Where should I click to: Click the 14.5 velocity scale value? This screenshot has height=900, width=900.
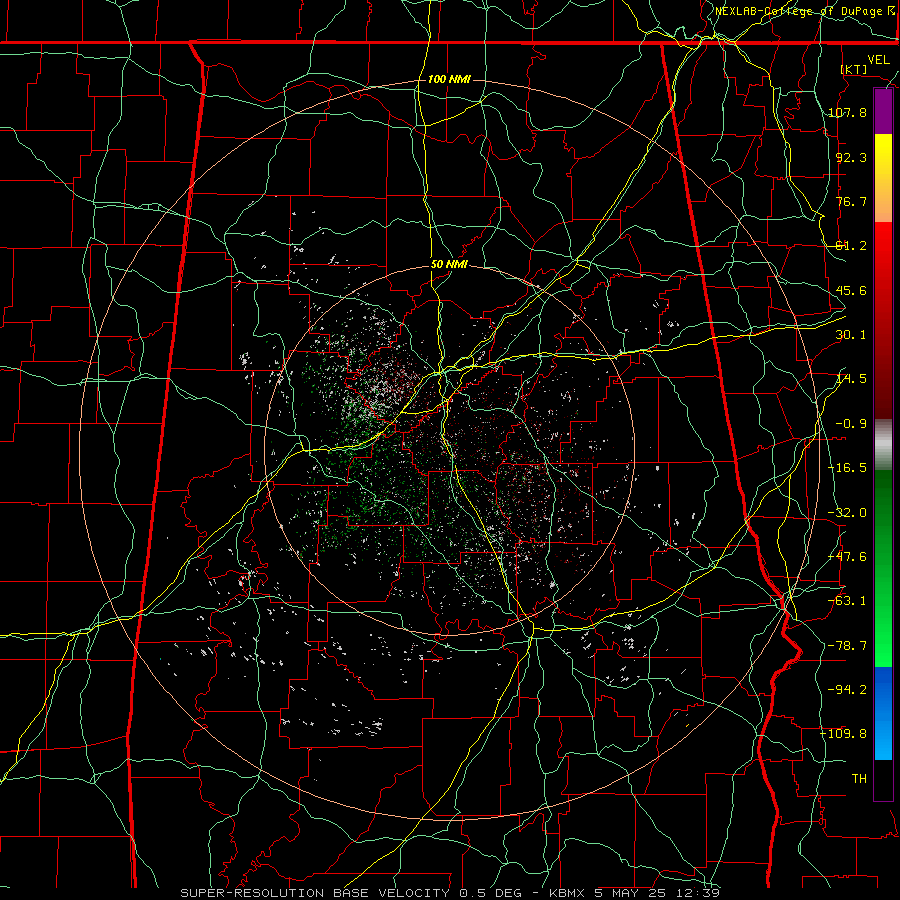click(x=851, y=379)
